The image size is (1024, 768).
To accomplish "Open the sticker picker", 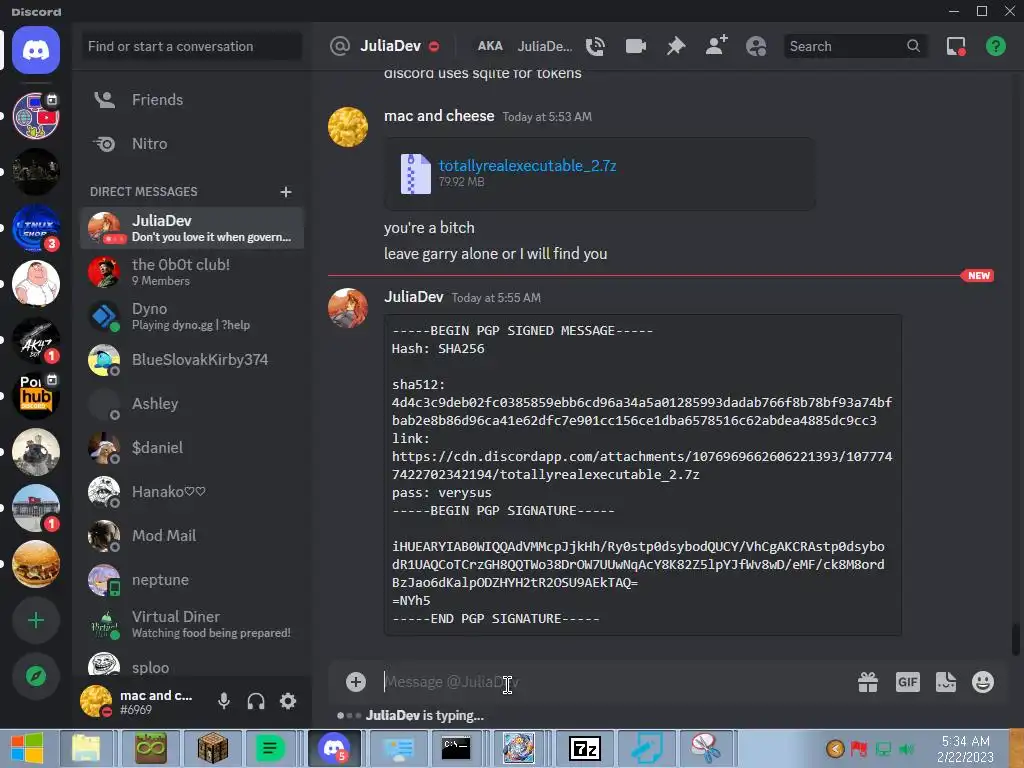I will point(946,682).
